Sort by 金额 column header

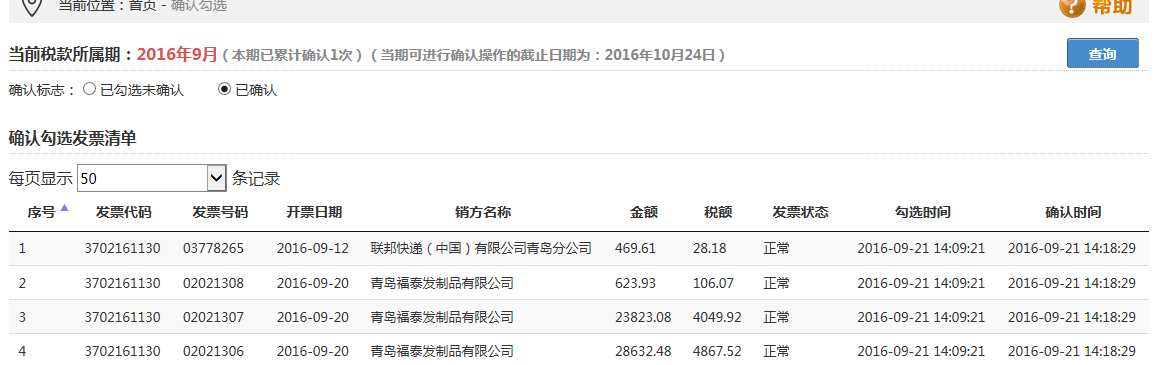(644, 213)
